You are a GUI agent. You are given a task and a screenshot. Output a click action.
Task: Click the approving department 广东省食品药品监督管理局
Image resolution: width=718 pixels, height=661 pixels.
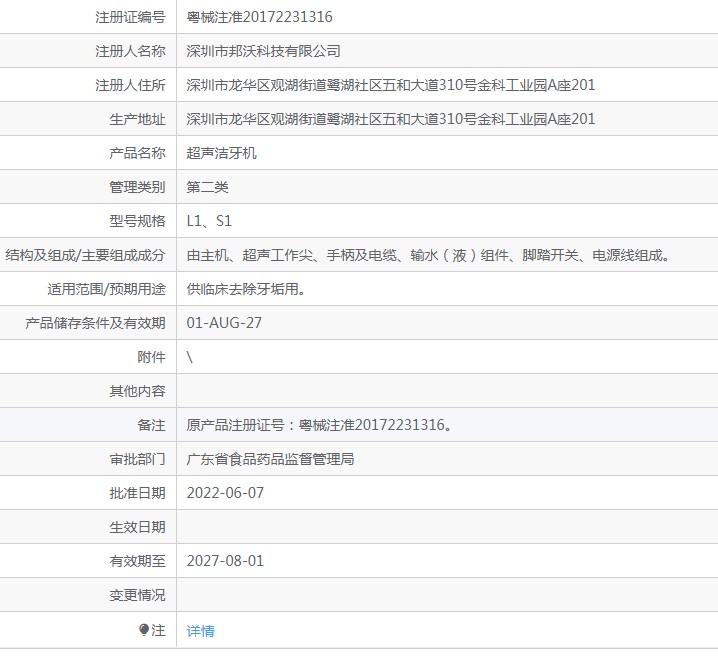tap(270, 459)
